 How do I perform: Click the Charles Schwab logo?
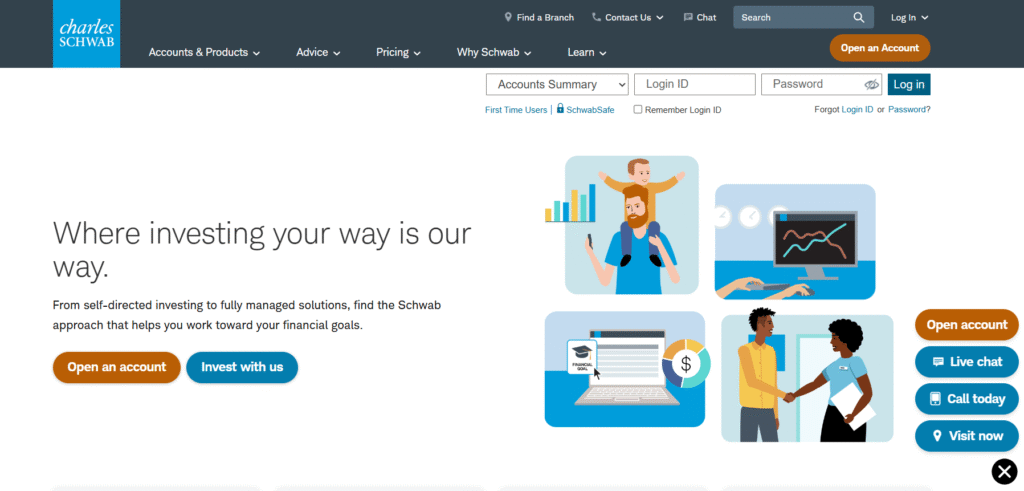[x=86, y=34]
